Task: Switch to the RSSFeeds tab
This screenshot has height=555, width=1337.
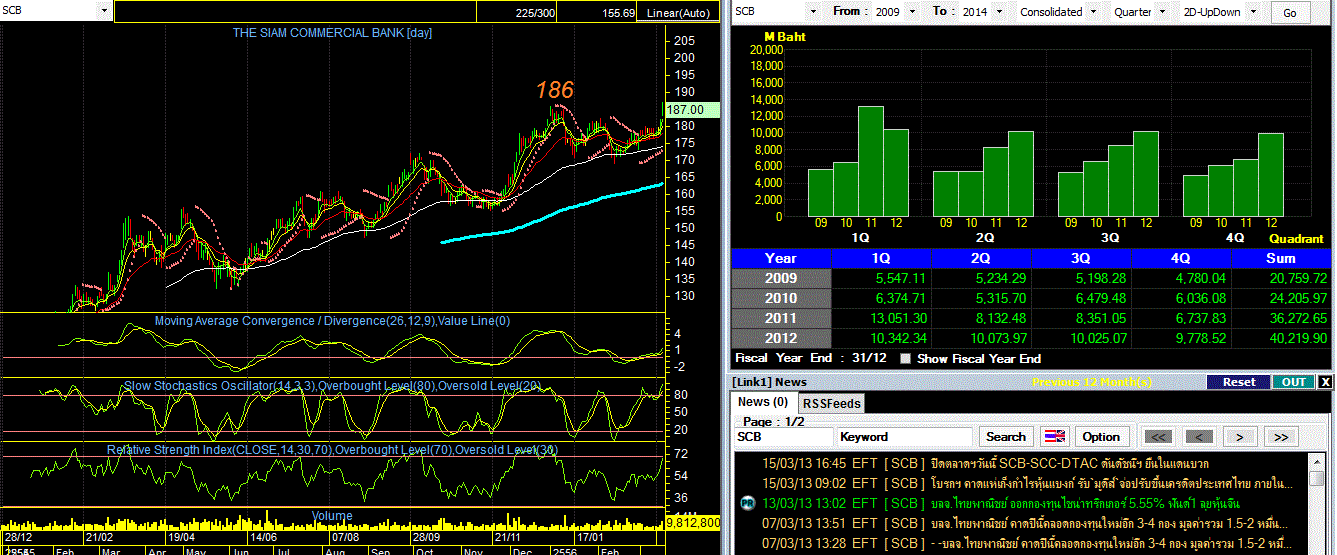Action: pyautogui.click(x=832, y=403)
